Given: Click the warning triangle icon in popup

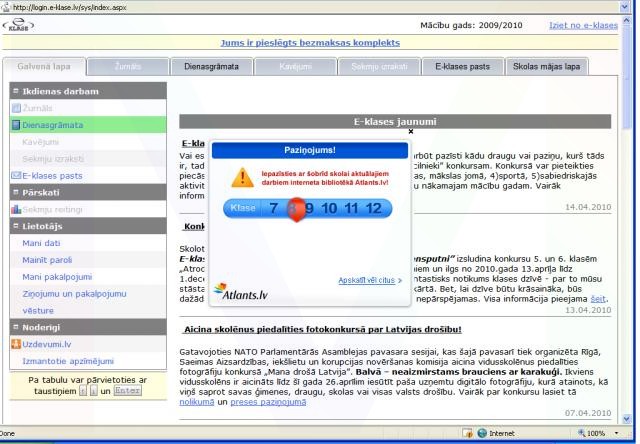Looking at the screenshot, I should coord(243,178).
